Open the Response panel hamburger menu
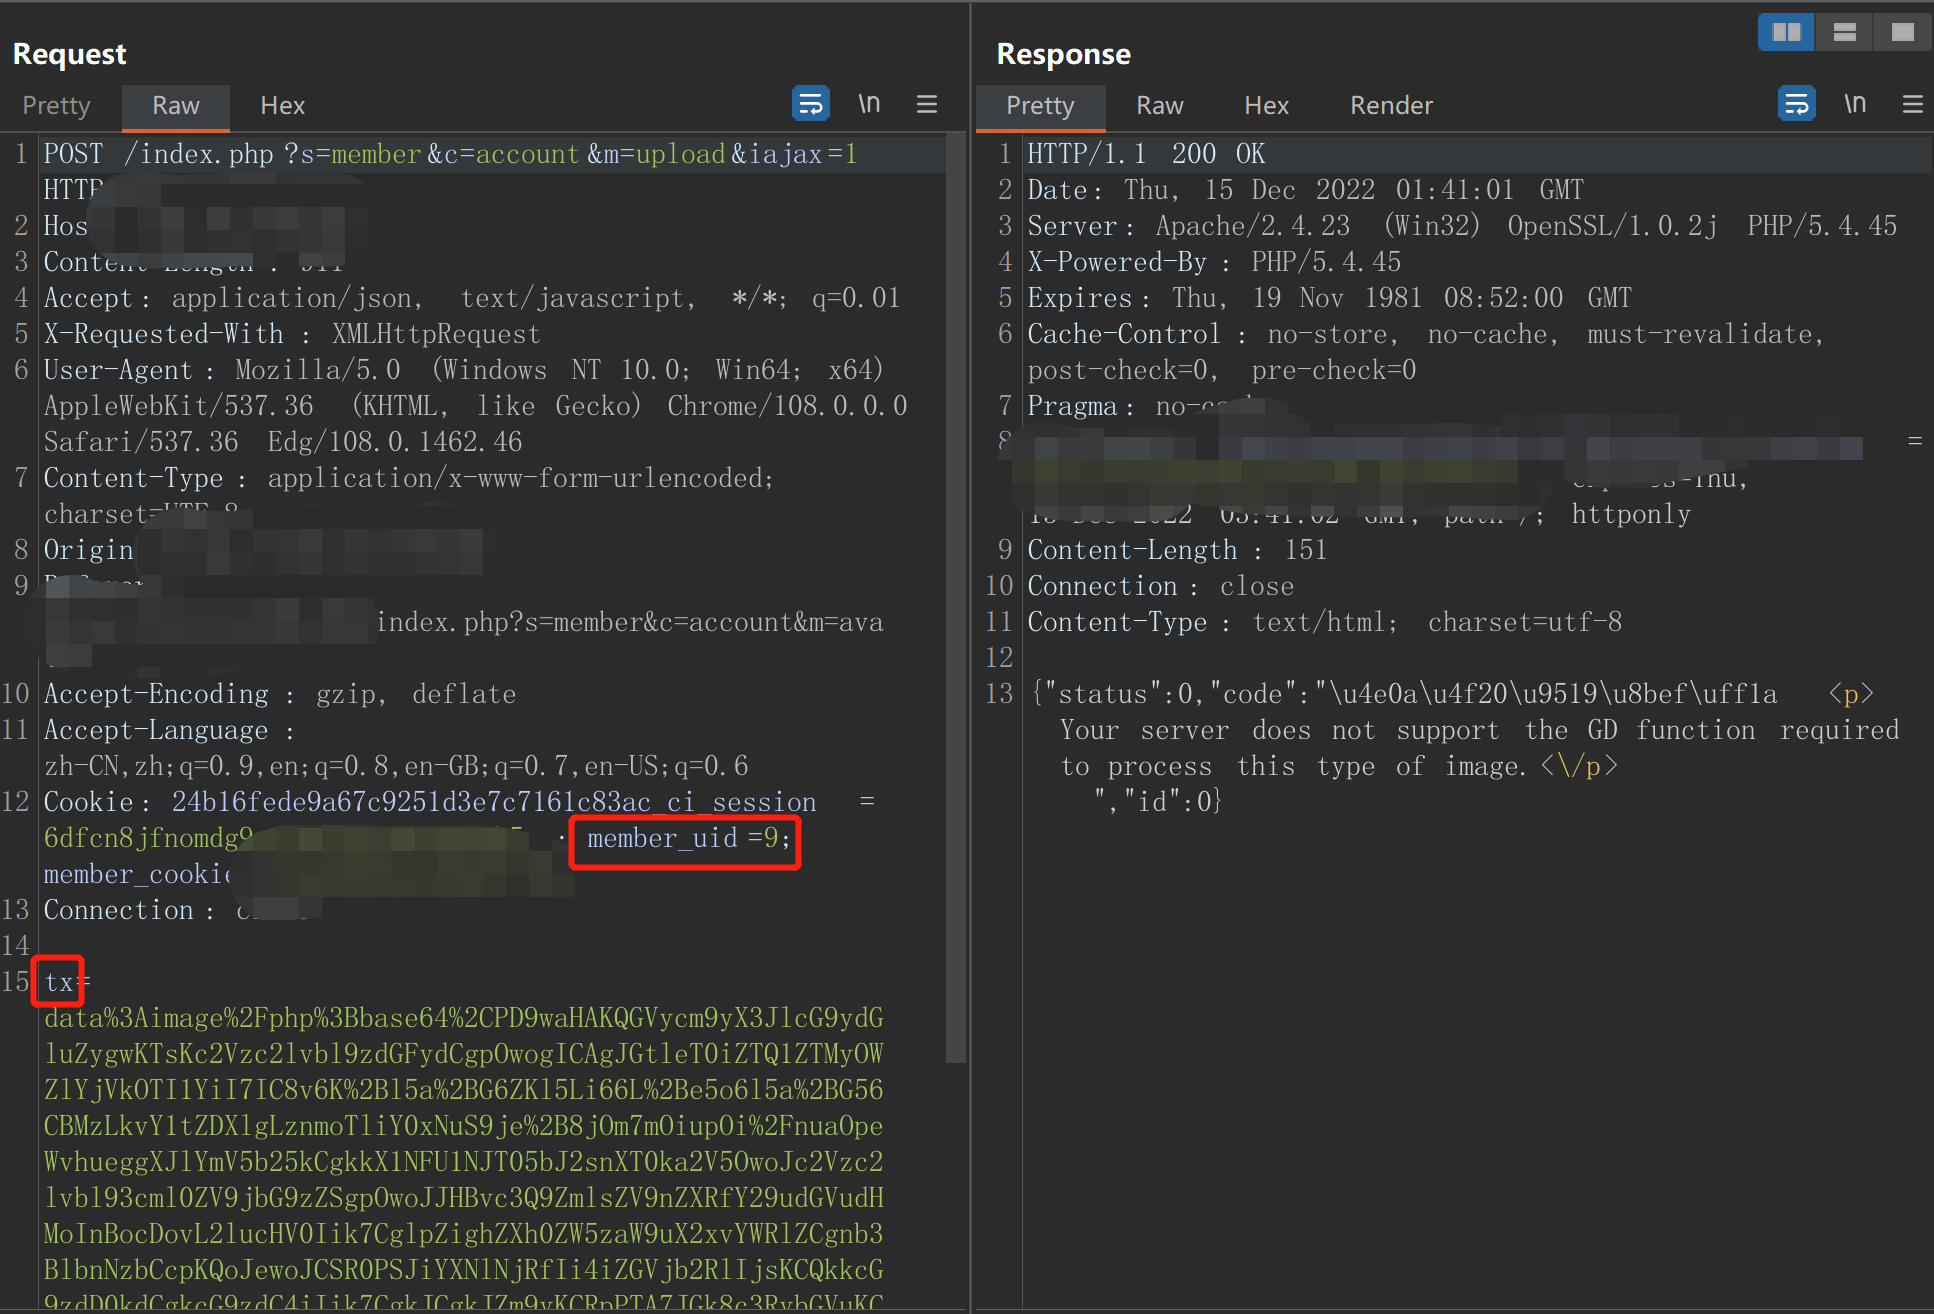1934x1314 pixels. pyautogui.click(x=1913, y=104)
